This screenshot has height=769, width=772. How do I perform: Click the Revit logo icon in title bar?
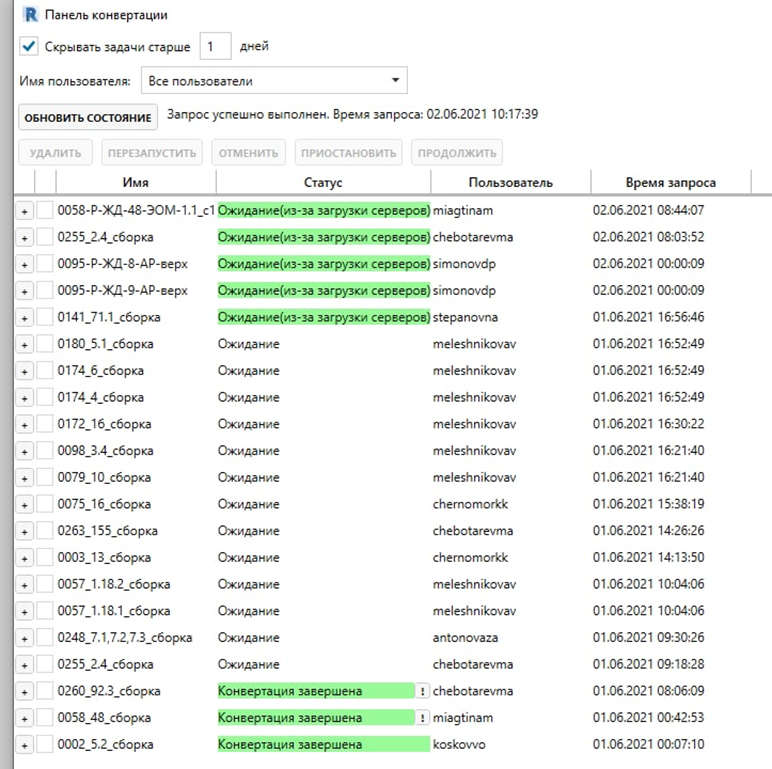click(x=28, y=15)
